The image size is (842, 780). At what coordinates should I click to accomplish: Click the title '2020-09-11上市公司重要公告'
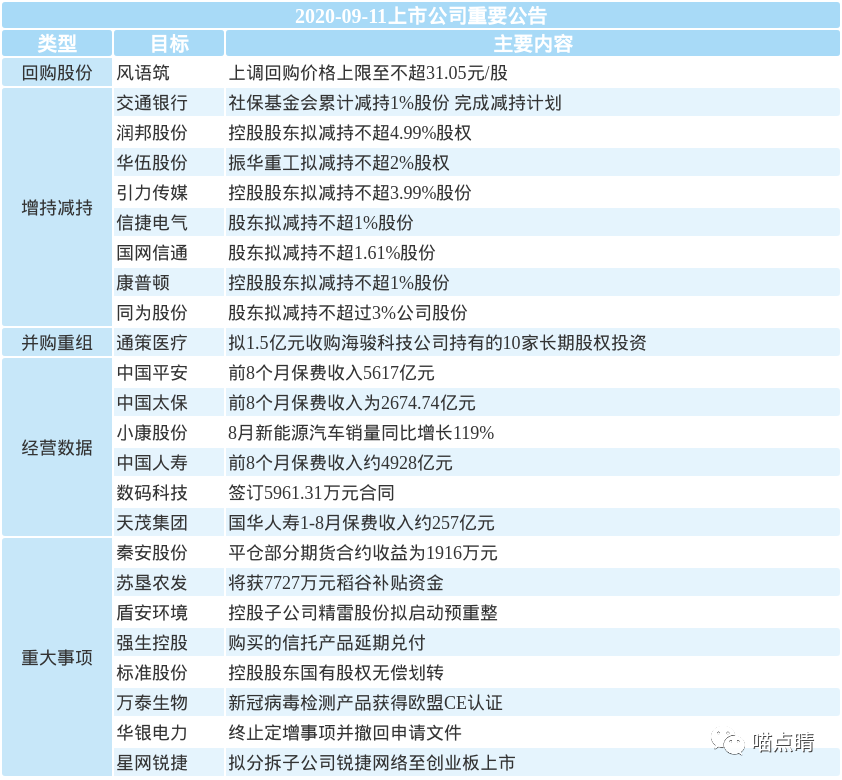[421, 16]
